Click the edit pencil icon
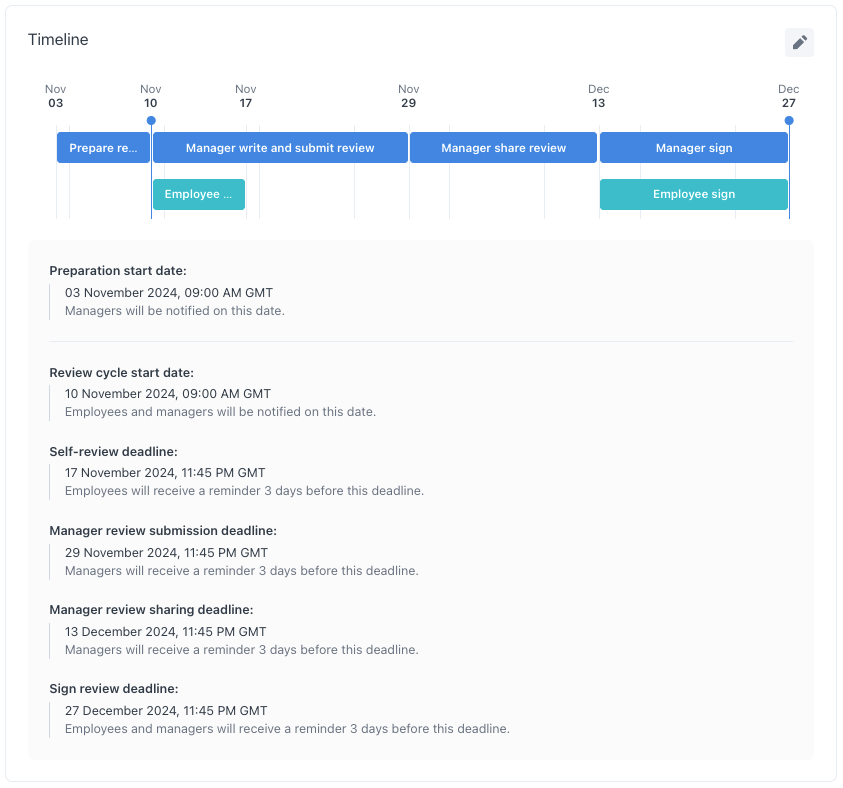This screenshot has height=788, width=843. coord(798,42)
